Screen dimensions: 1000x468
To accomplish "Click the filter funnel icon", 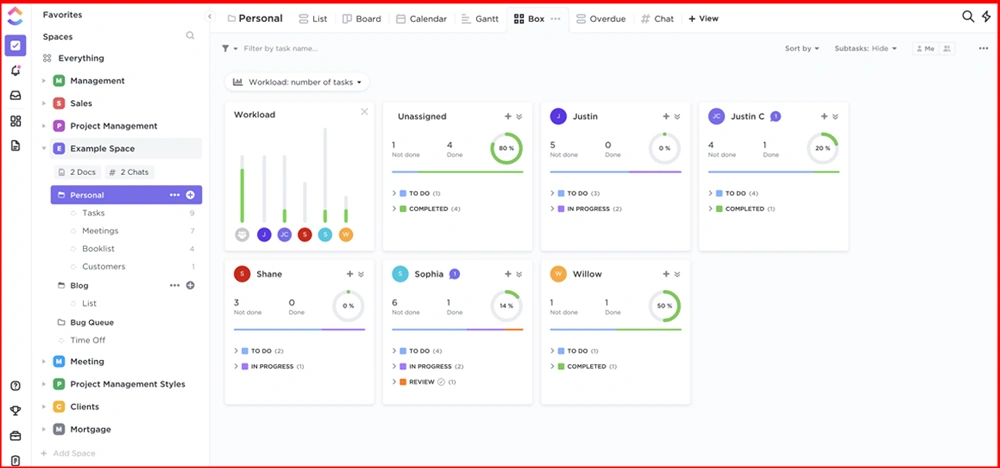I will [225, 48].
